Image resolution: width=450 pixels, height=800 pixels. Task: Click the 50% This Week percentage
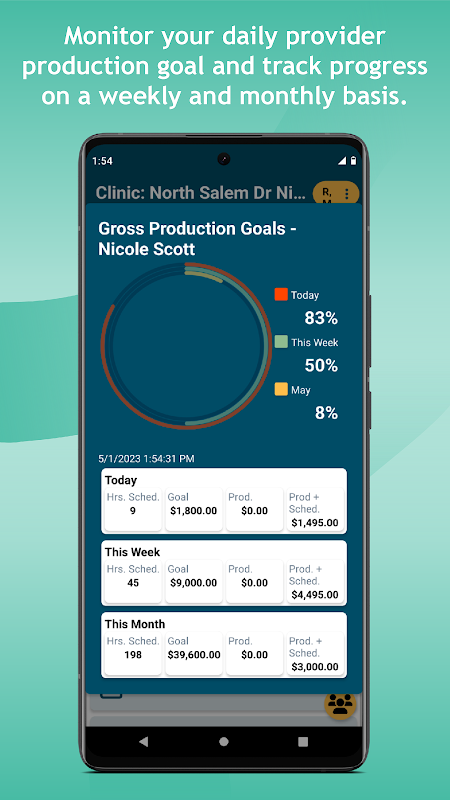pos(321,366)
